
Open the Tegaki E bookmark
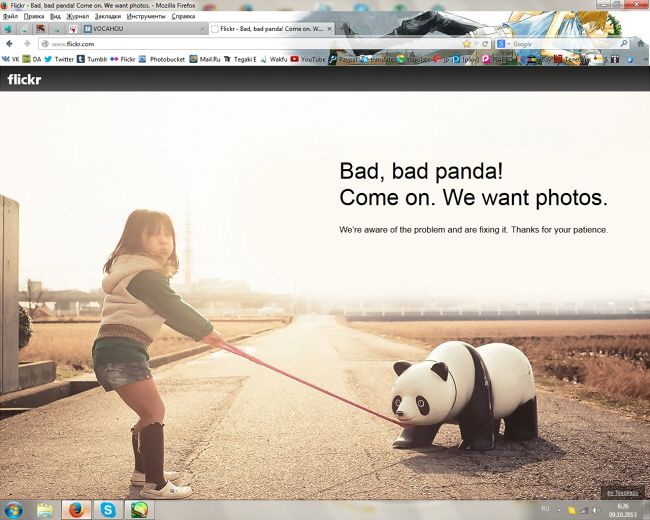tap(240, 59)
